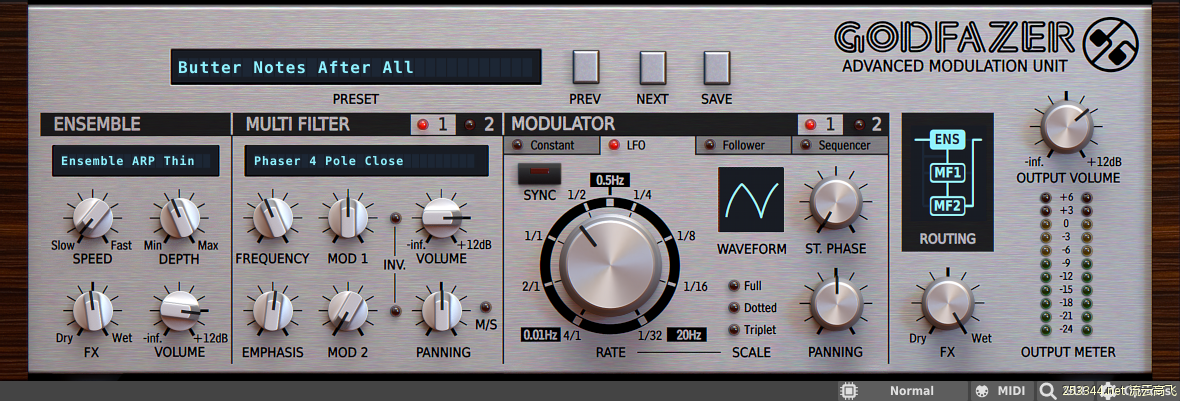Toggle the SYNC button in Modulator
Screen dimensions: 1180x401
pos(540,174)
